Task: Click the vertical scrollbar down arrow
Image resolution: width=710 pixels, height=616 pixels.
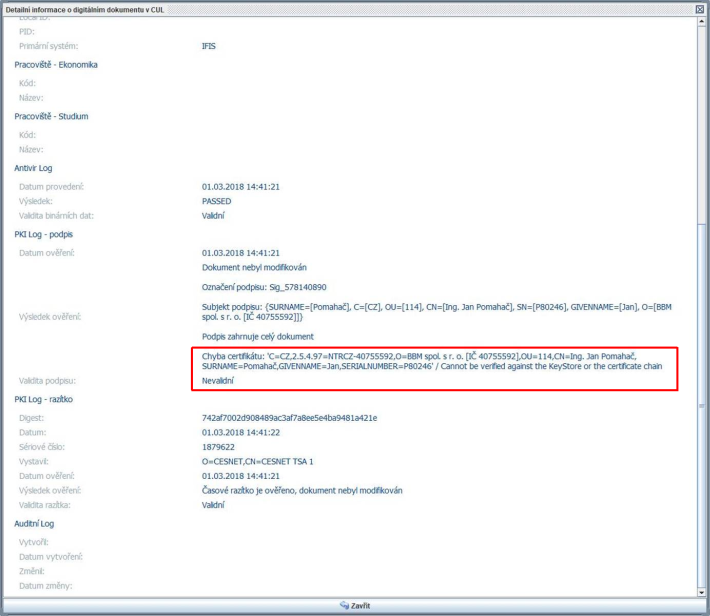Action: (x=701, y=592)
